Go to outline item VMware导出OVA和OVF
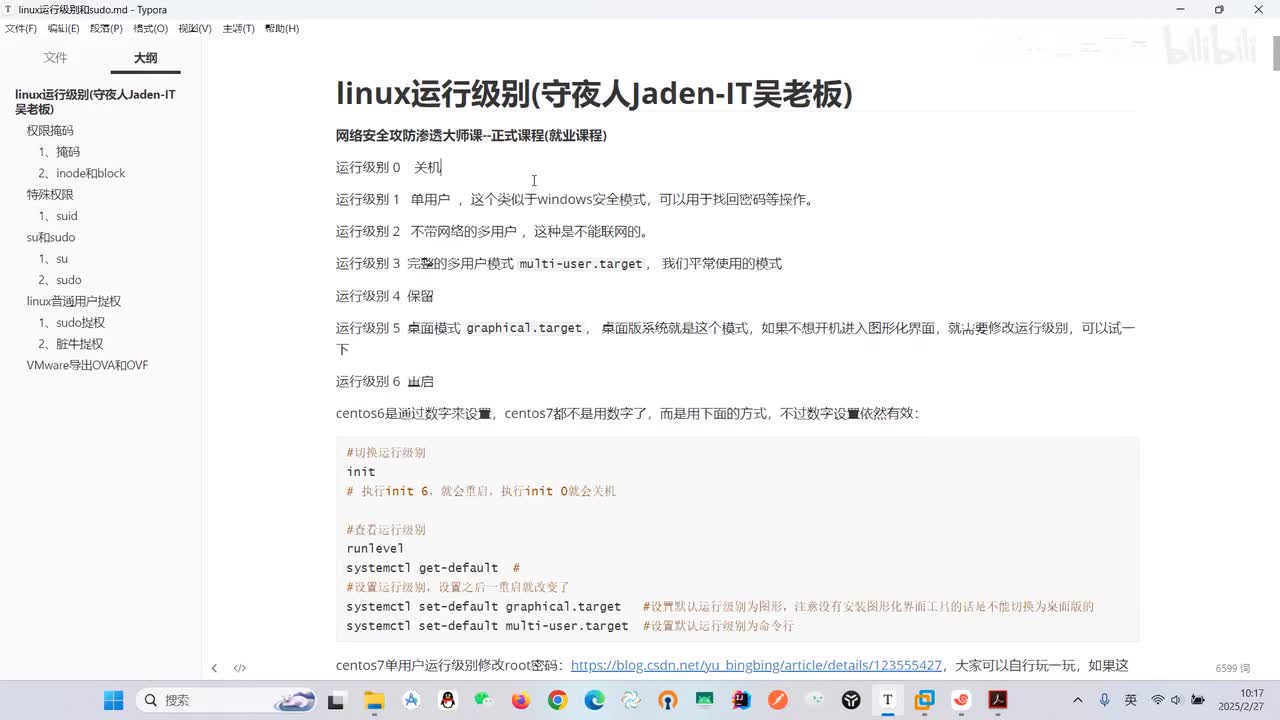This screenshot has height=720, width=1280. tap(87, 365)
